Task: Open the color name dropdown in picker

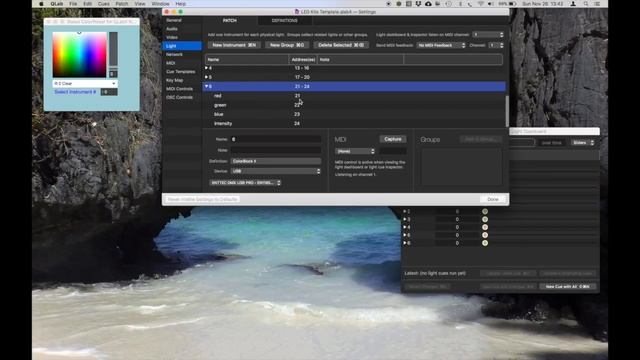Action: pos(85,83)
